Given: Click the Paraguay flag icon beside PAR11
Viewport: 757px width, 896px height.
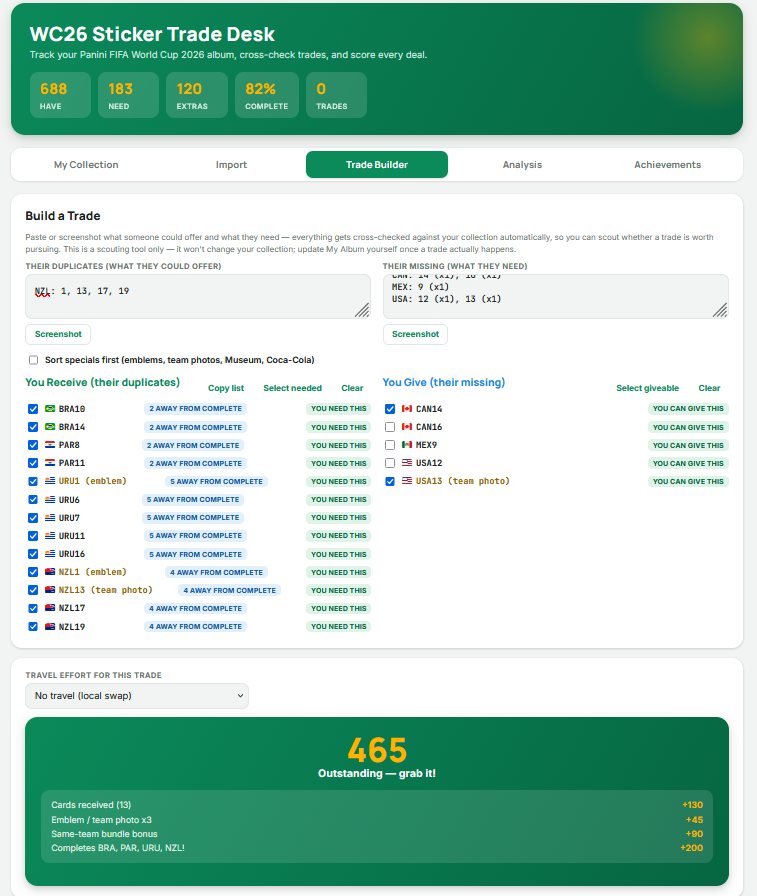Looking at the screenshot, I should [x=50, y=463].
